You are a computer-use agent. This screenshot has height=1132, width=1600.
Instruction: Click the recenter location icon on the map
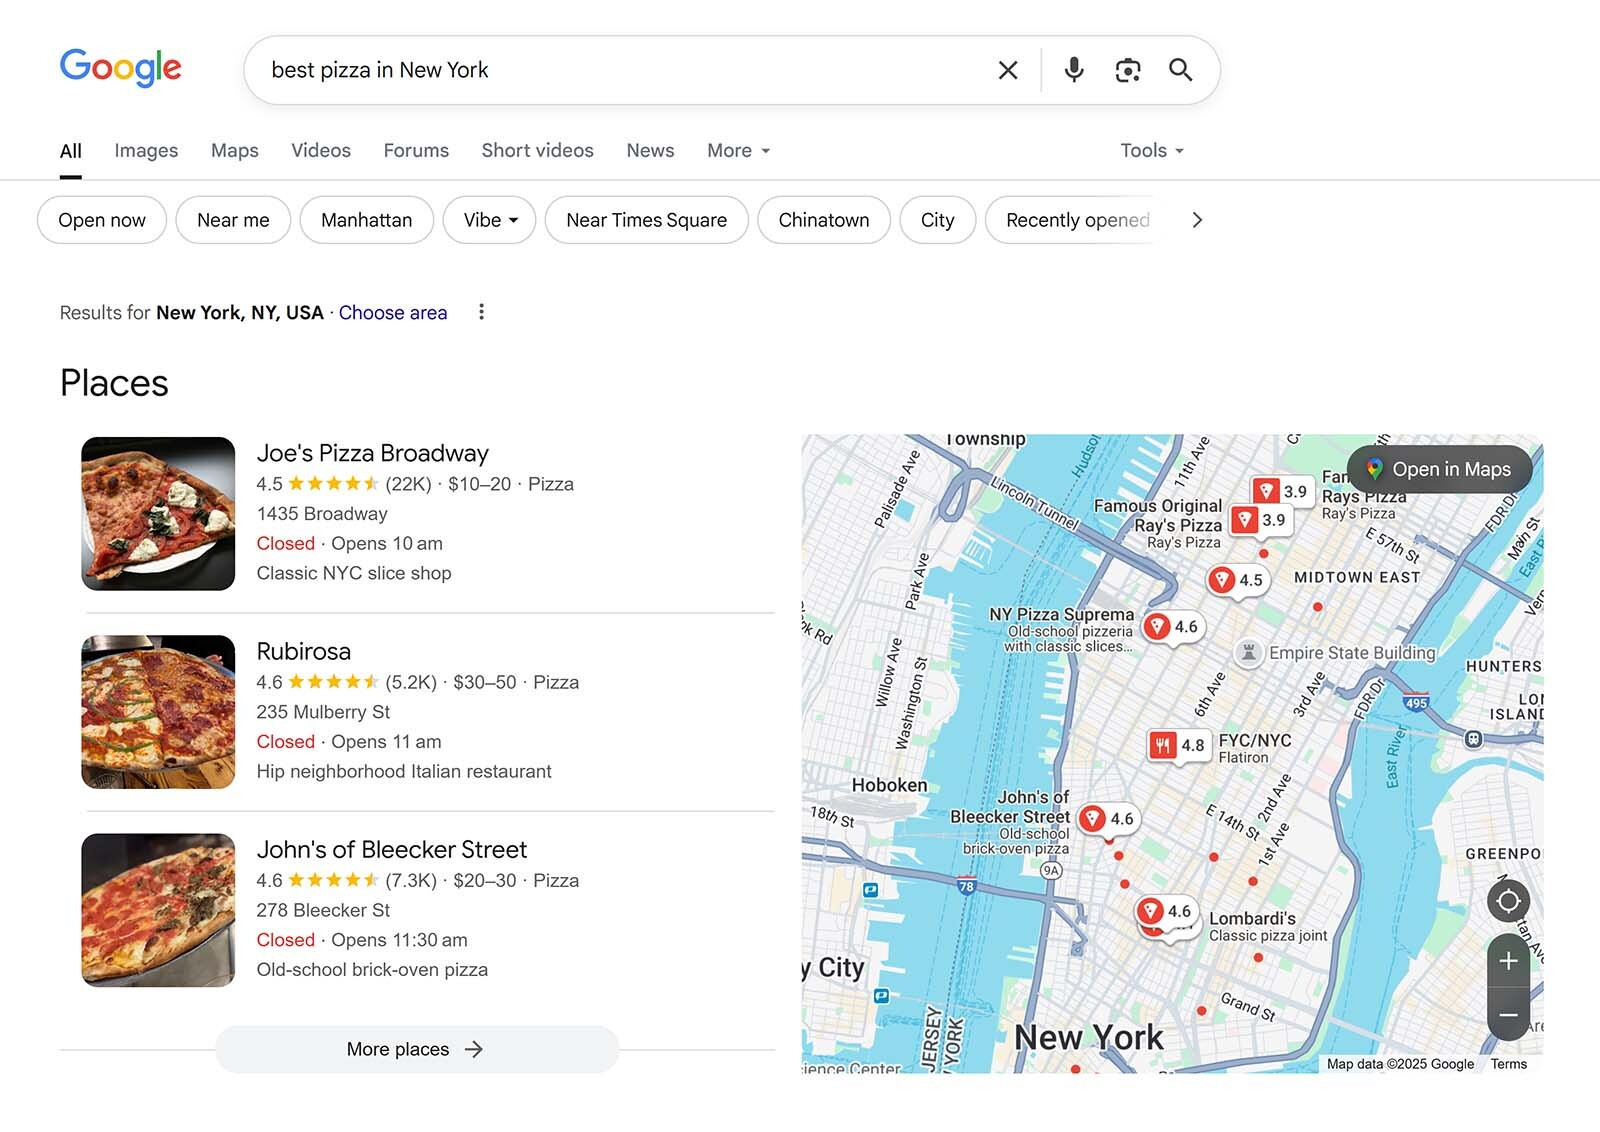point(1508,901)
